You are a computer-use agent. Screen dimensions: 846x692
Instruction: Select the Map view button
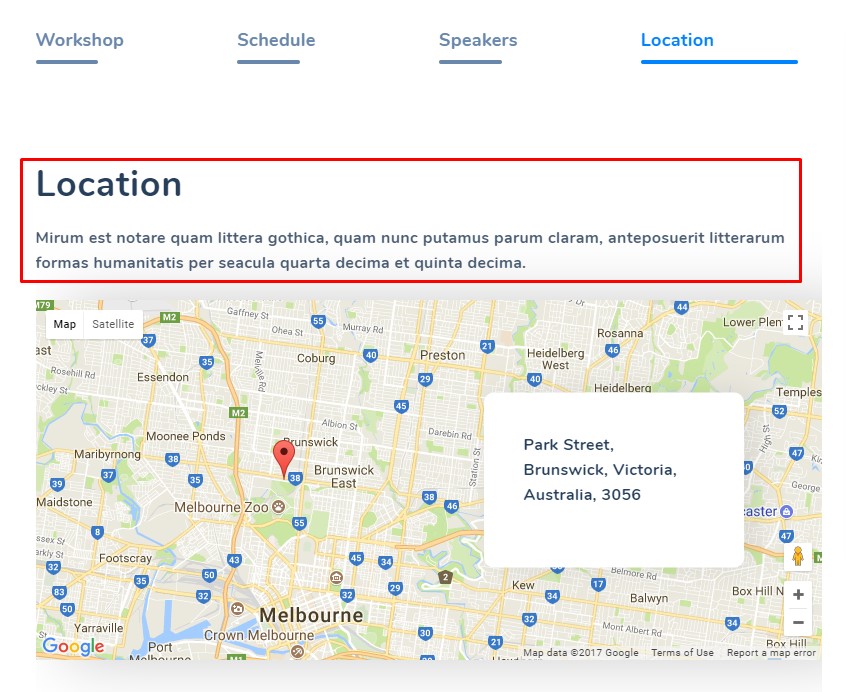pos(65,324)
